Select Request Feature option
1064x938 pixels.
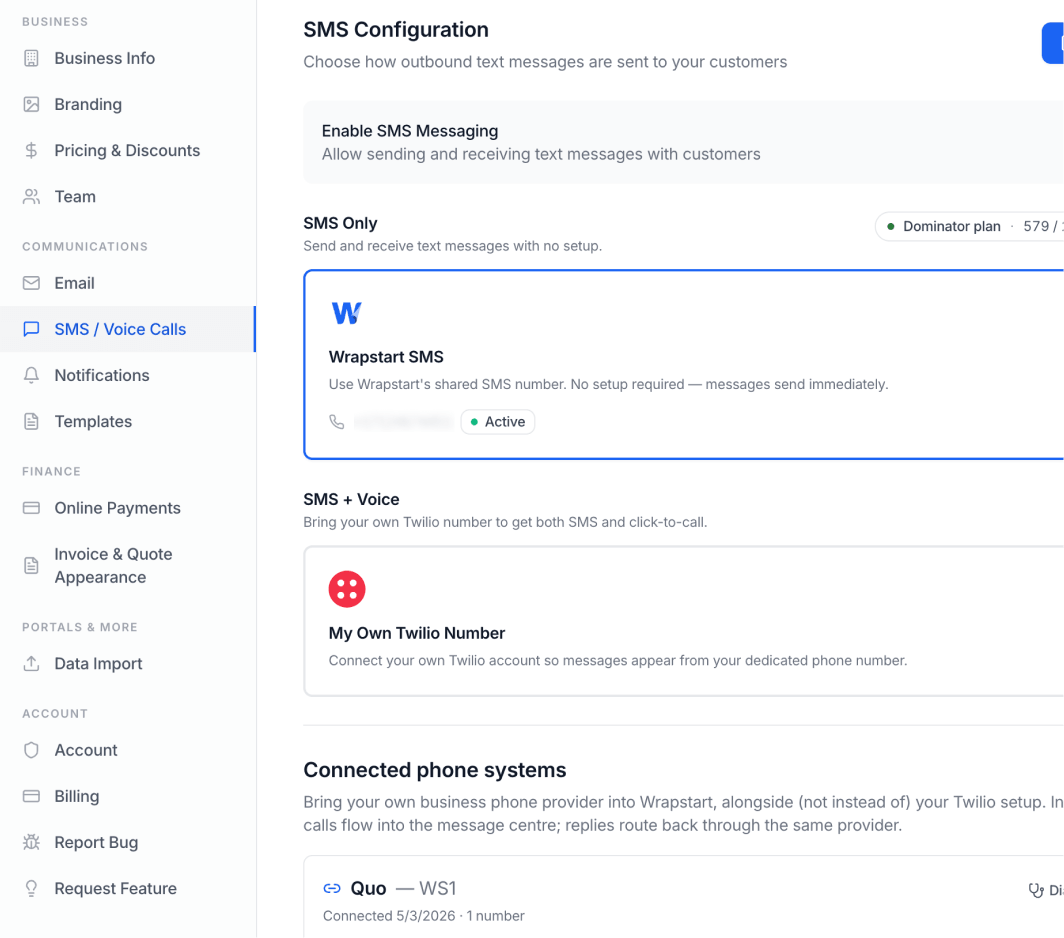pos(129,888)
